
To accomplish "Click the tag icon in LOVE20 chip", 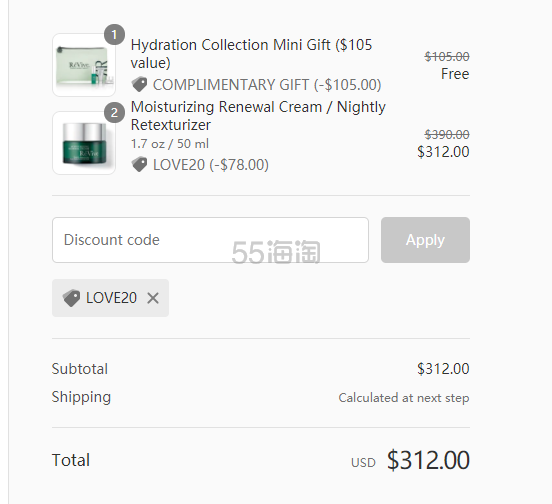I will (71, 298).
